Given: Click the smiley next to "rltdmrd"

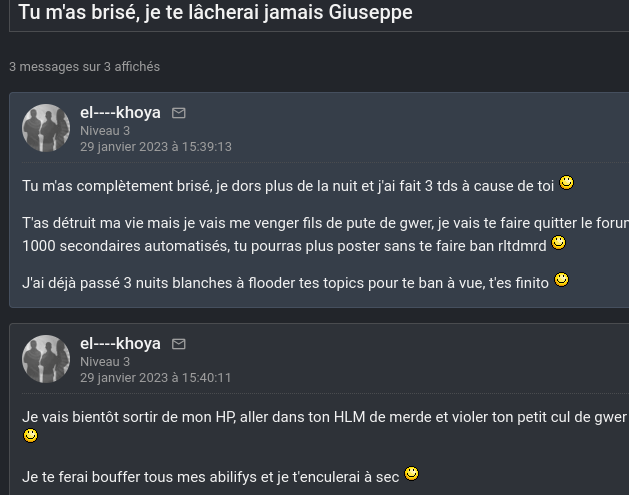Looking at the screenshot, I should tap(559, 242).
